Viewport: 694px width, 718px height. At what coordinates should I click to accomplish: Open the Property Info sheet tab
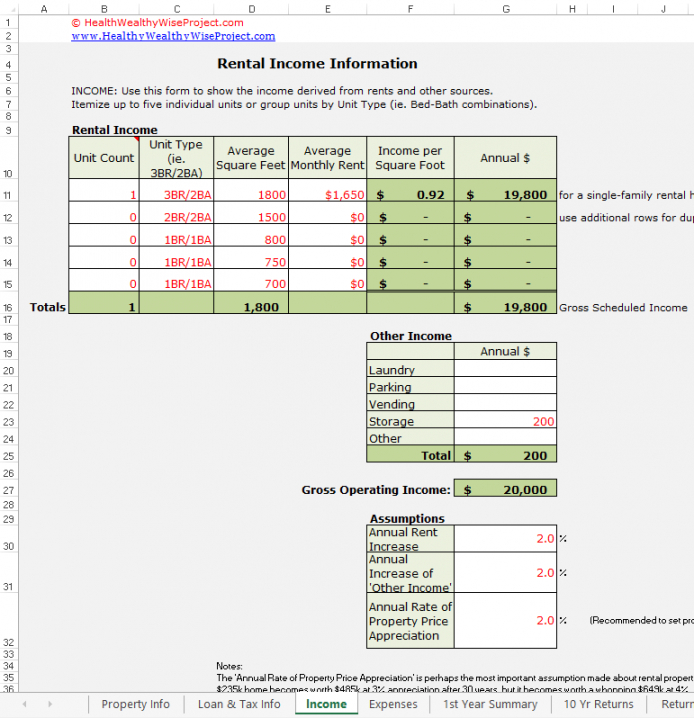point(135,704)
